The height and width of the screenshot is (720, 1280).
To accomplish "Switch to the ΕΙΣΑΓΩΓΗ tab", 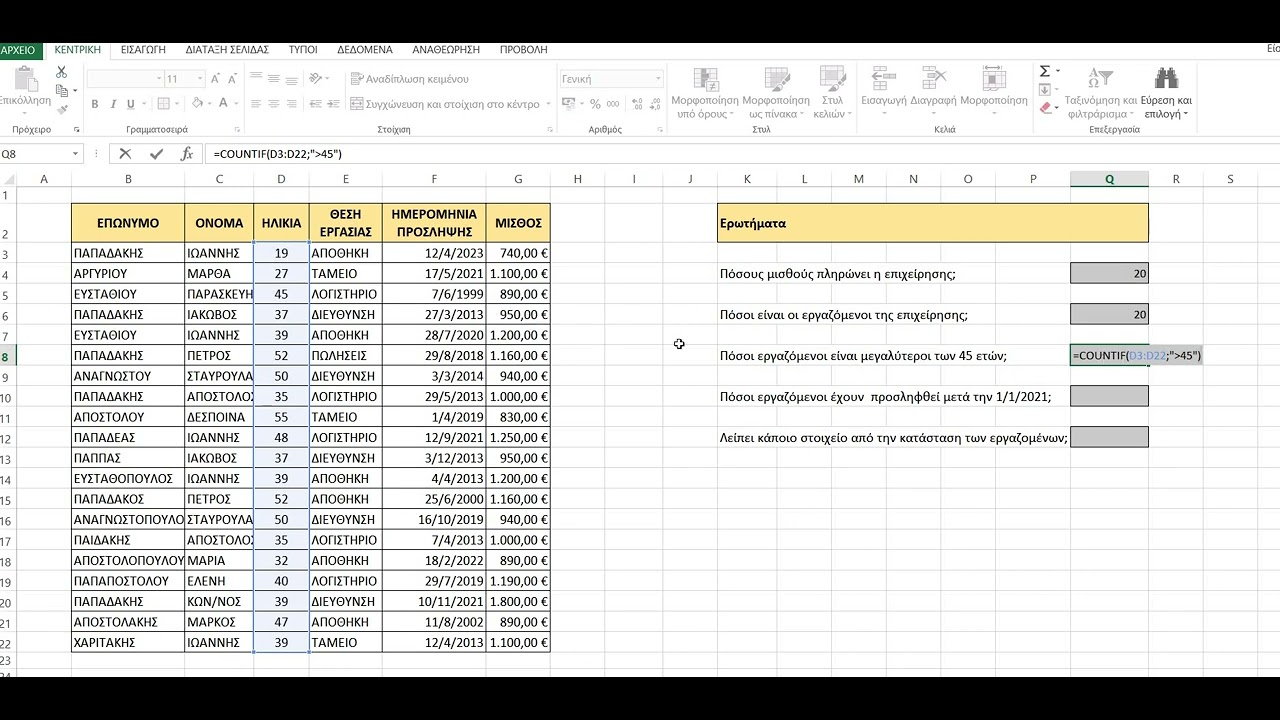I will (x=143, y=50).
